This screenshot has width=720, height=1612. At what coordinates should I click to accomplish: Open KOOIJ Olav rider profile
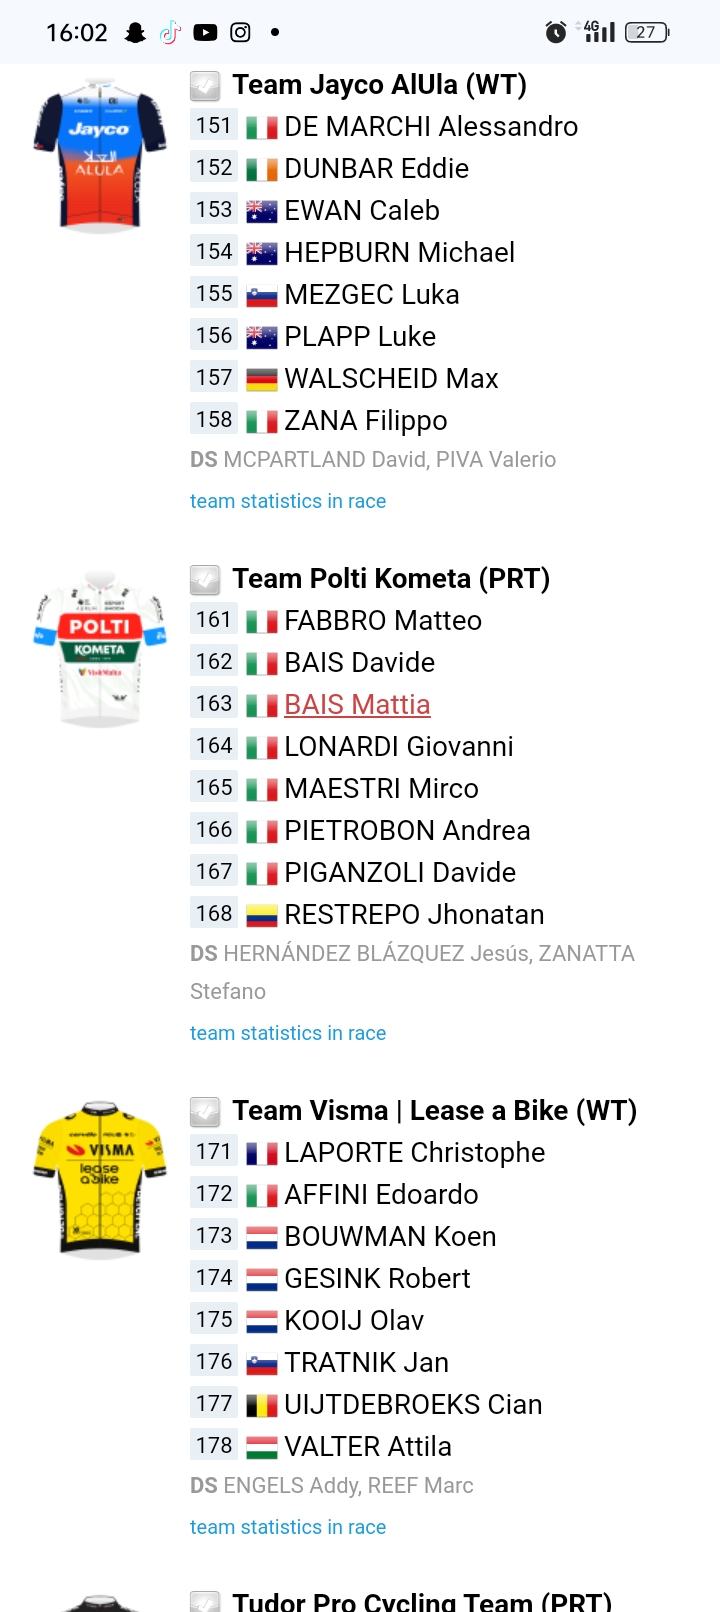point(354,1321)
